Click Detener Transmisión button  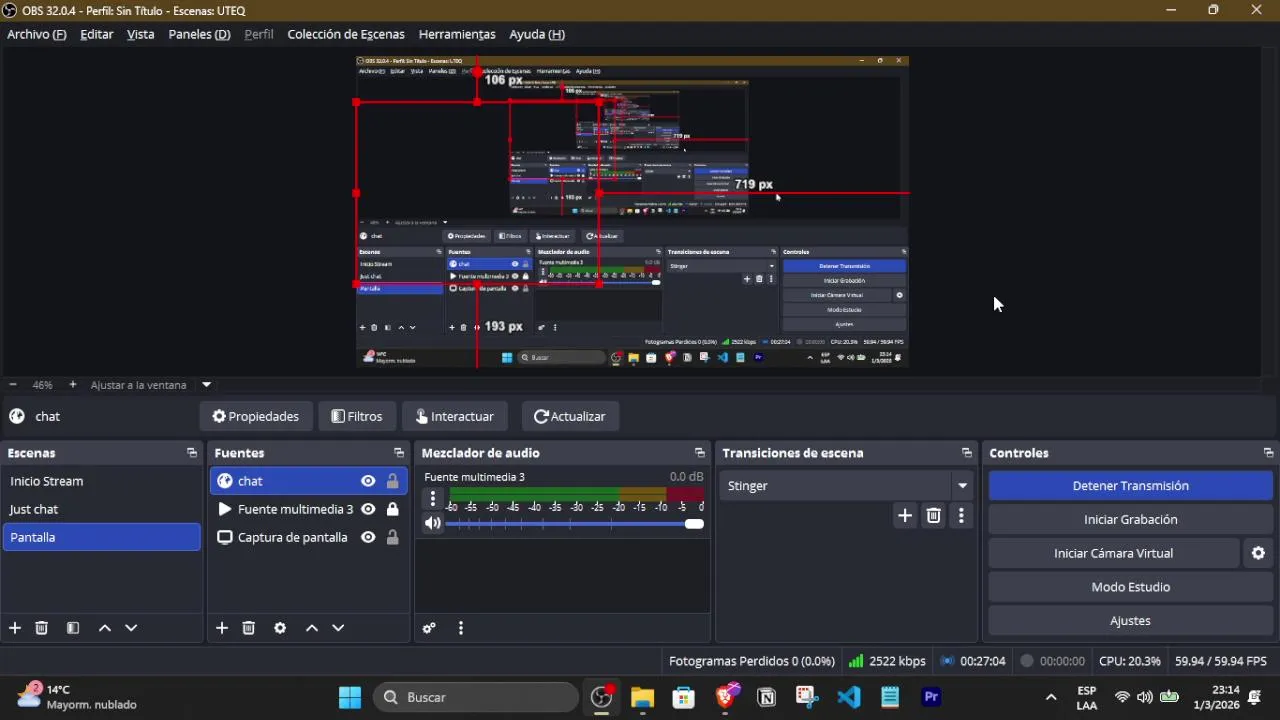click(1131, 486)
